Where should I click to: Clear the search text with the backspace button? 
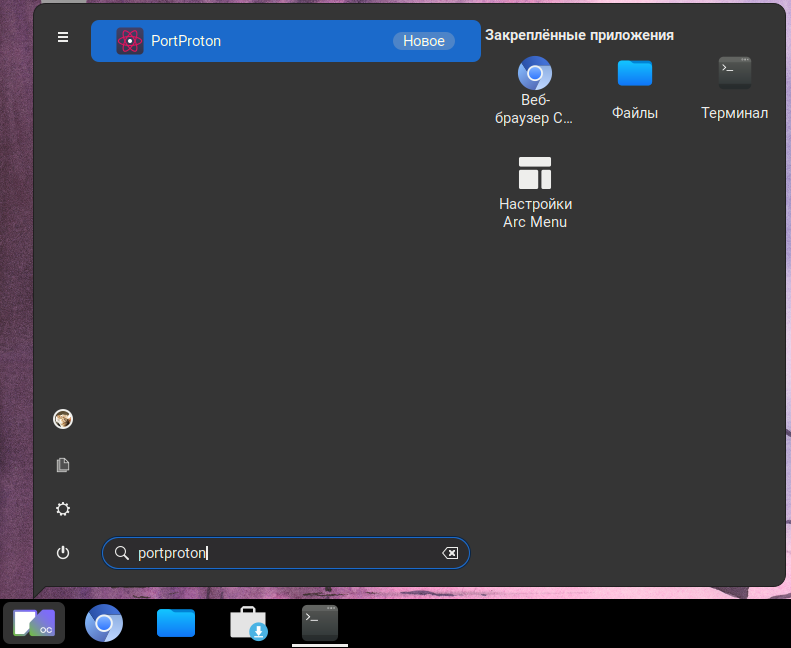pos(450,553)
